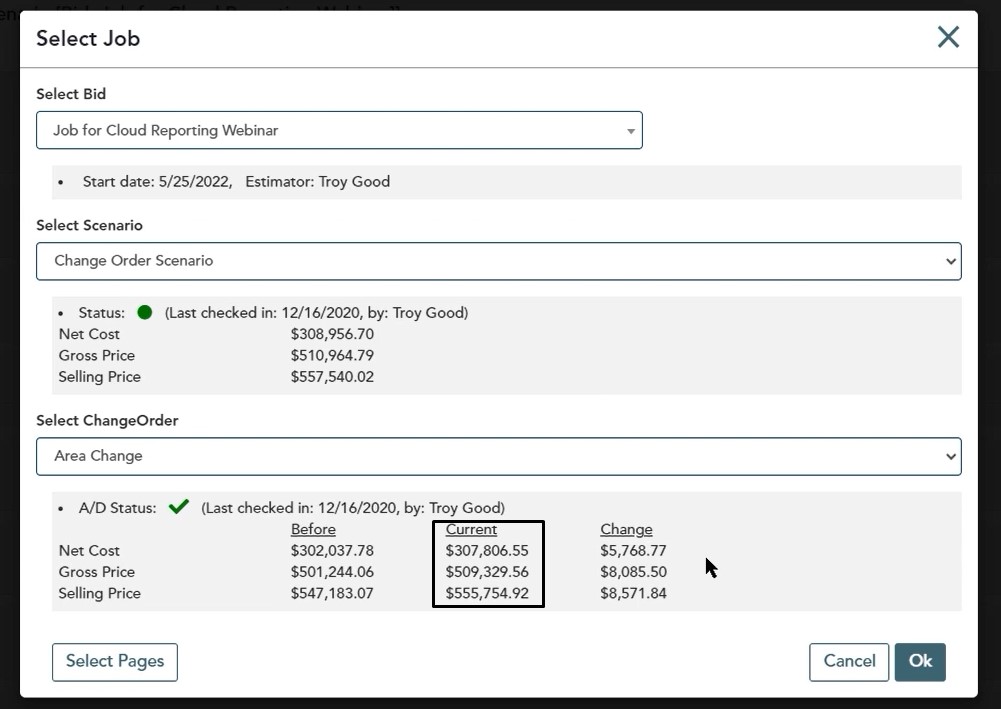Image resolution: width=1001 pixels, height=709 pixels.
Task: Confirm with the Ok button
Action: pos(920,661)
